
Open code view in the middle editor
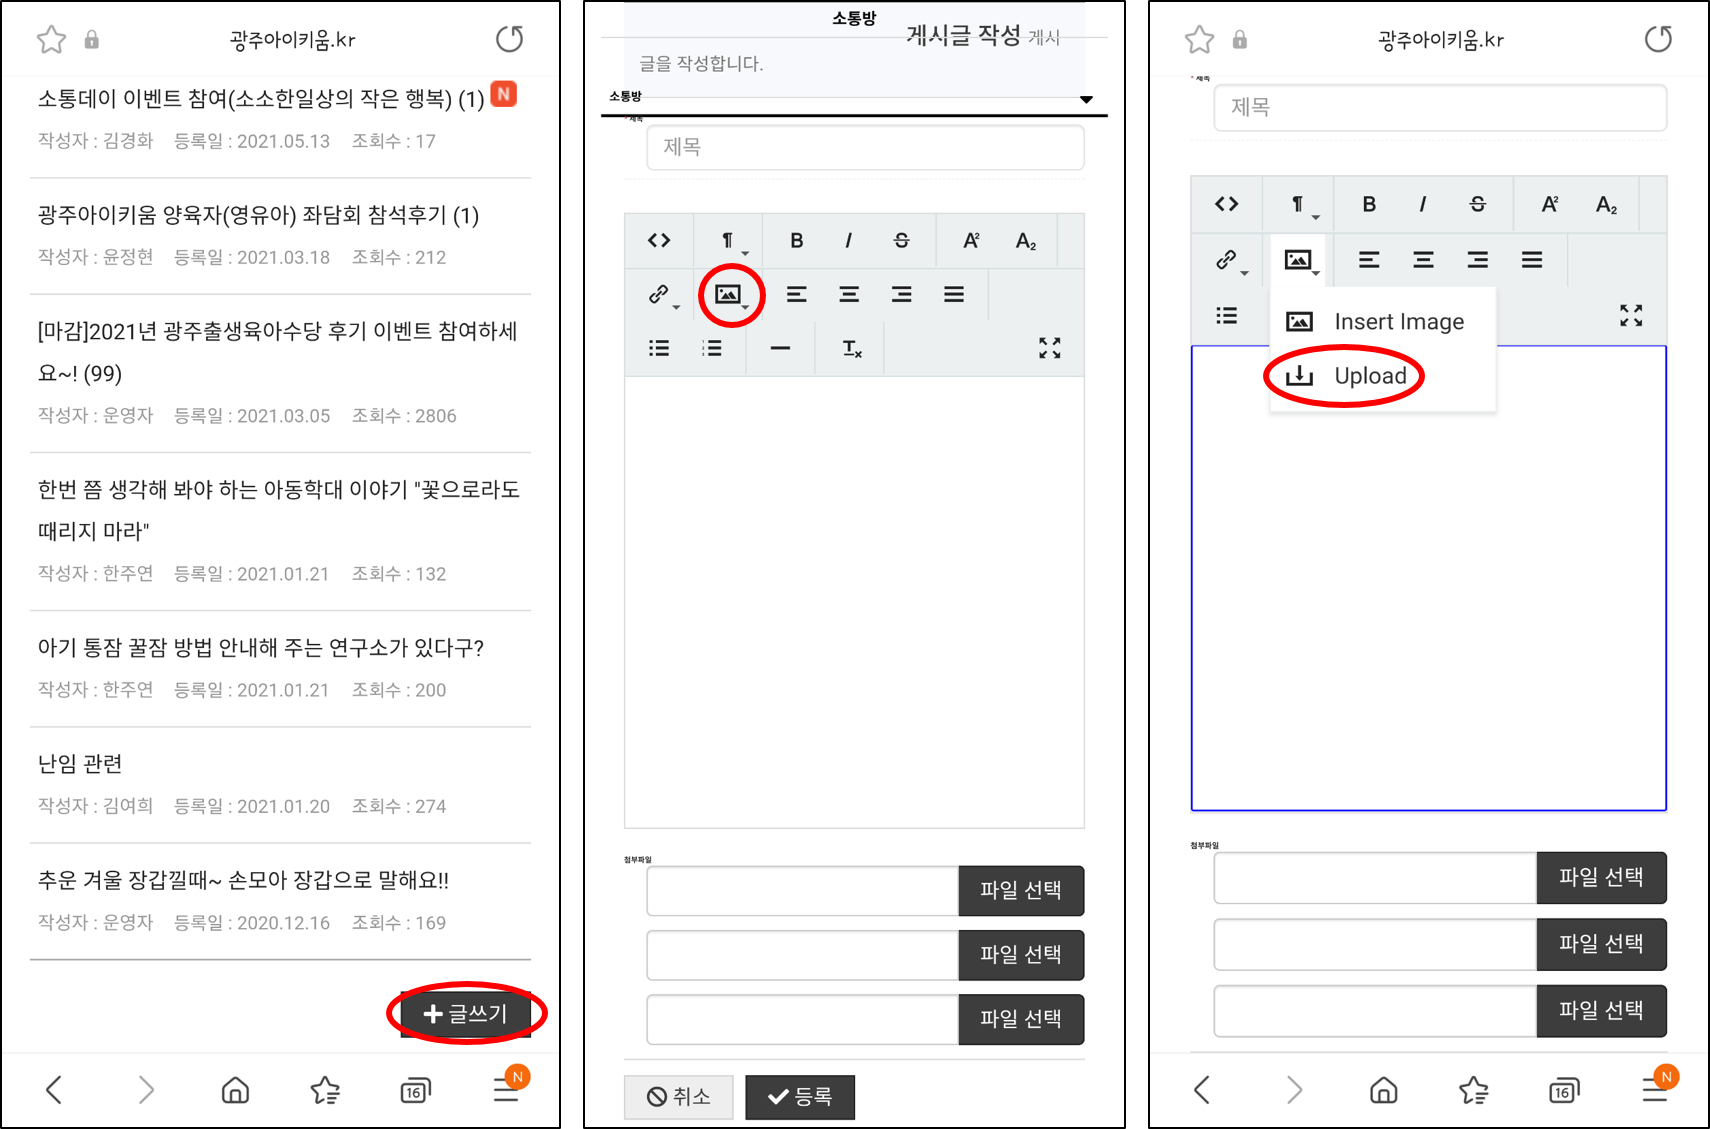658,240
